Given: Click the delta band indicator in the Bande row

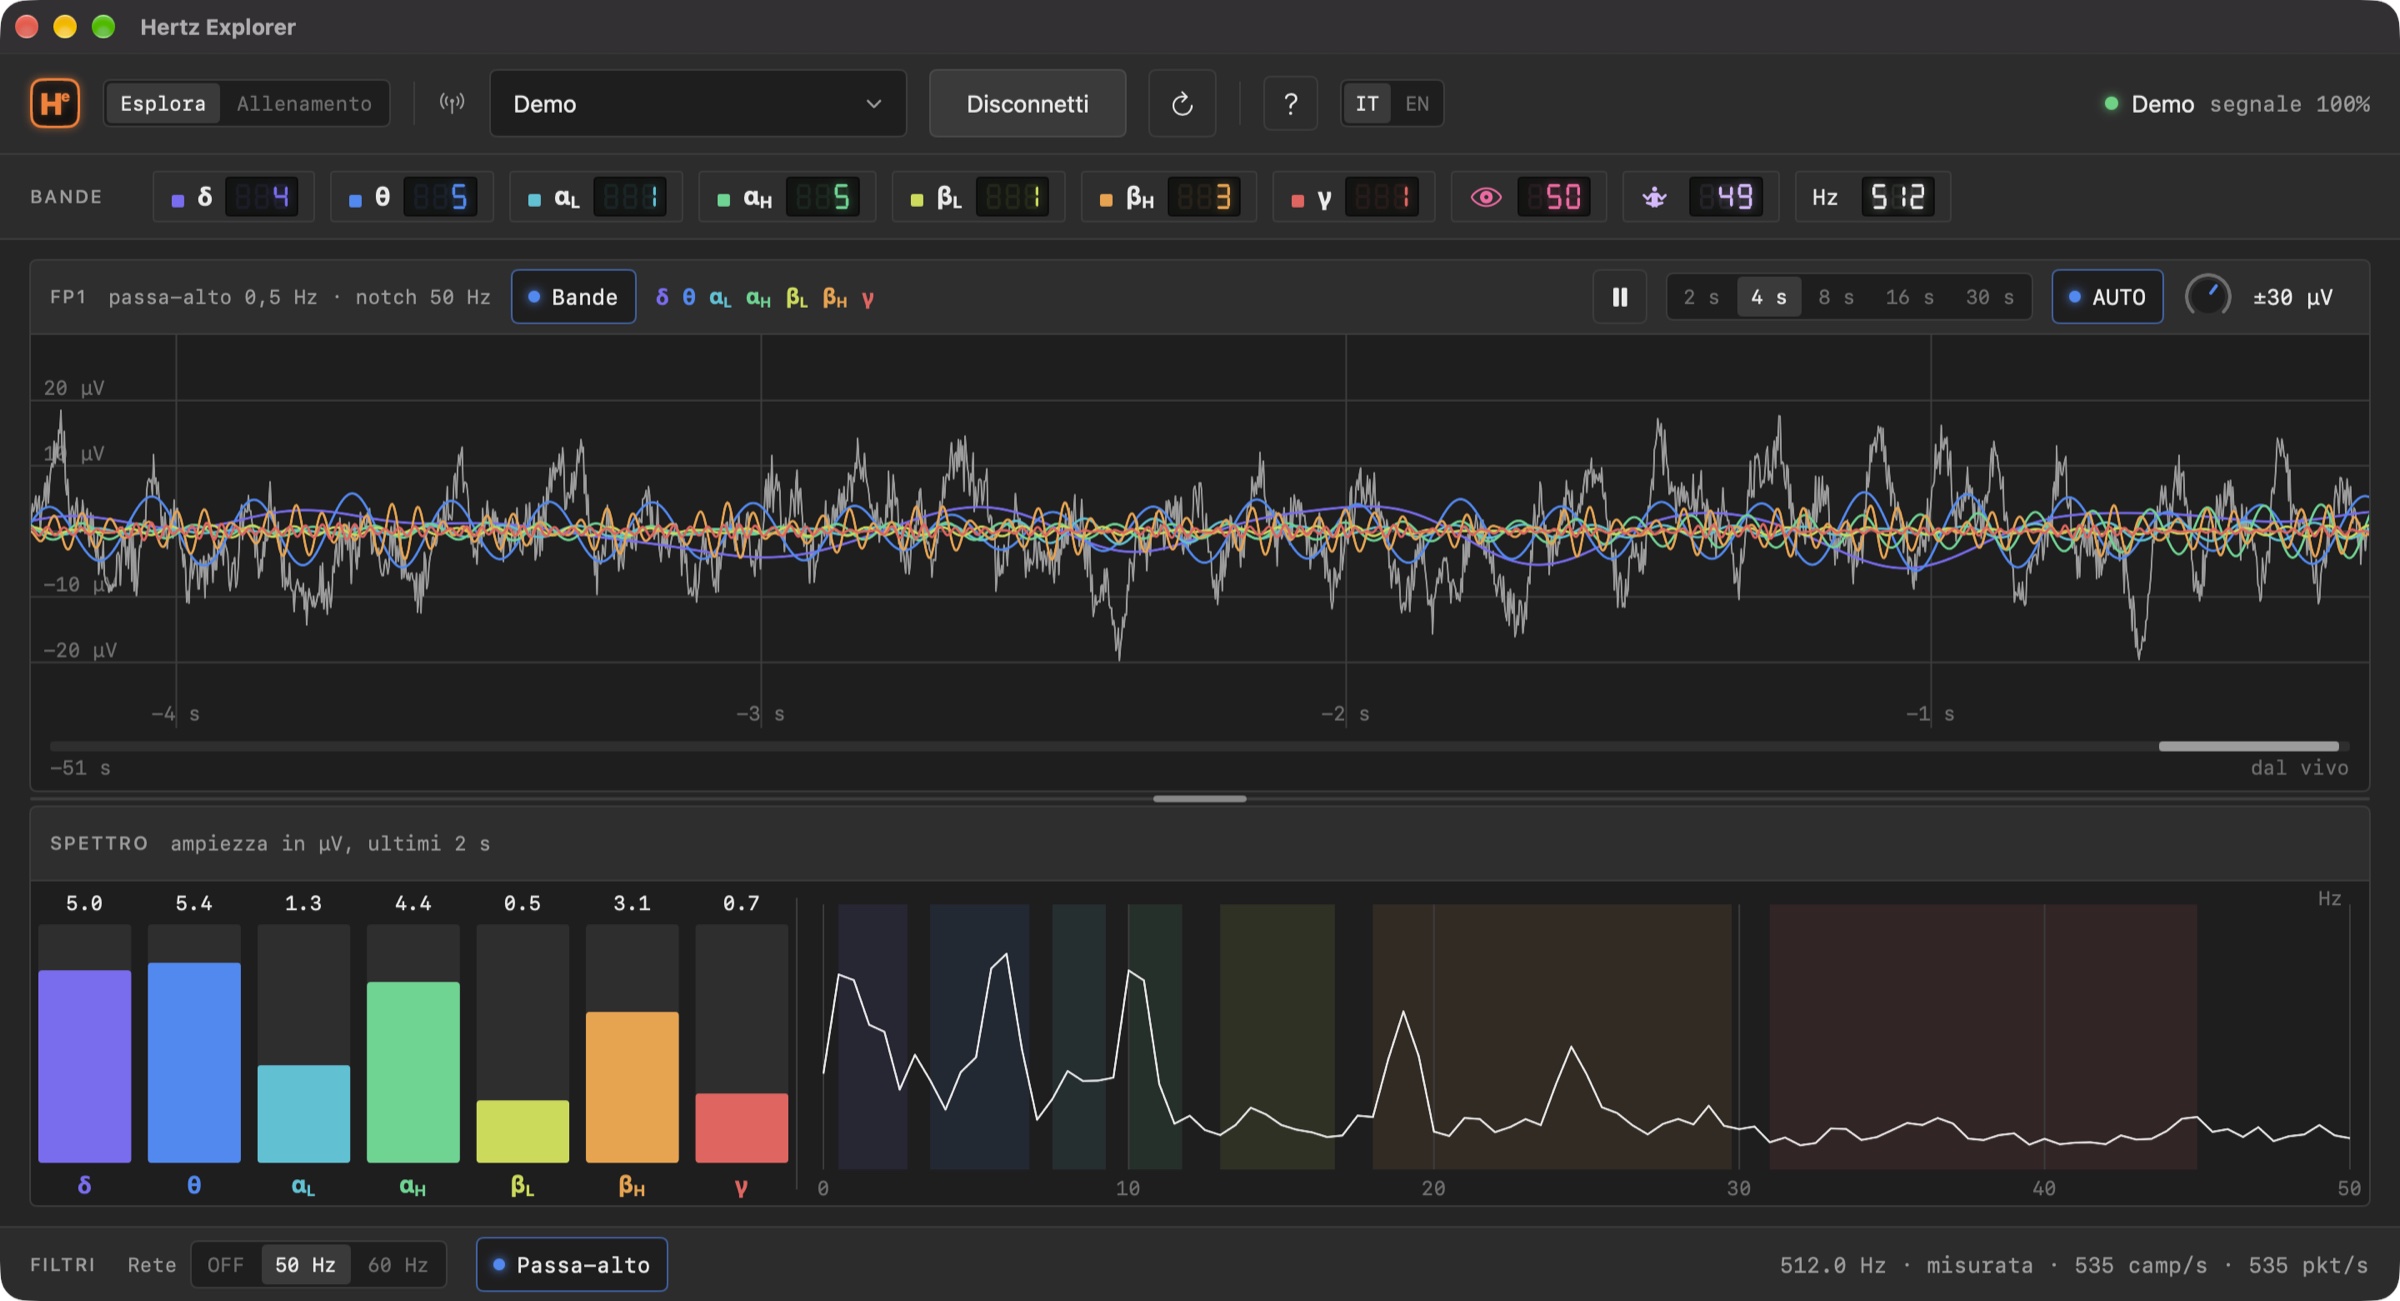Looking at the screenshot, I should [x=234, y=197].
